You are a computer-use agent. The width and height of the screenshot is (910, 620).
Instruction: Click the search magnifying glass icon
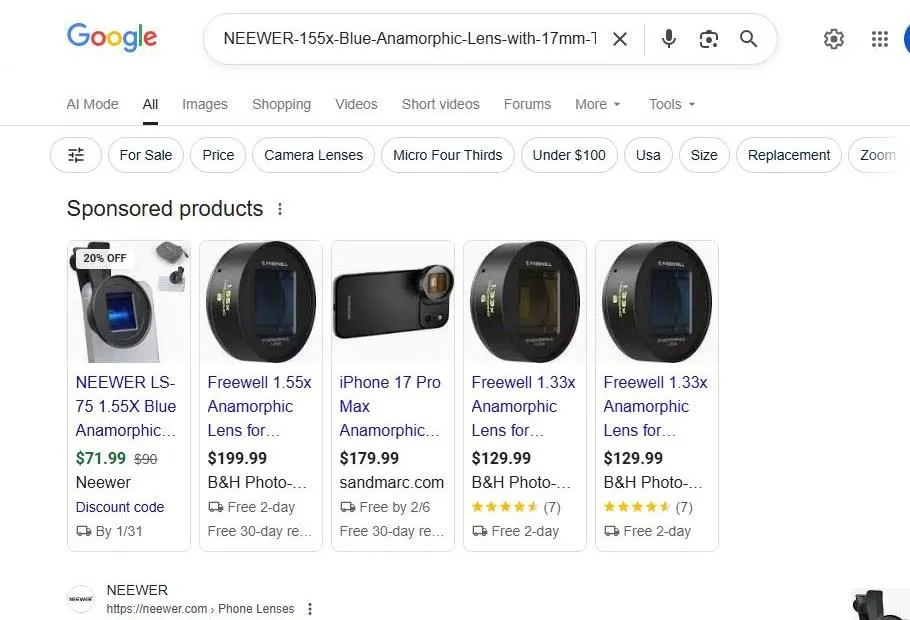pos(748,39)
